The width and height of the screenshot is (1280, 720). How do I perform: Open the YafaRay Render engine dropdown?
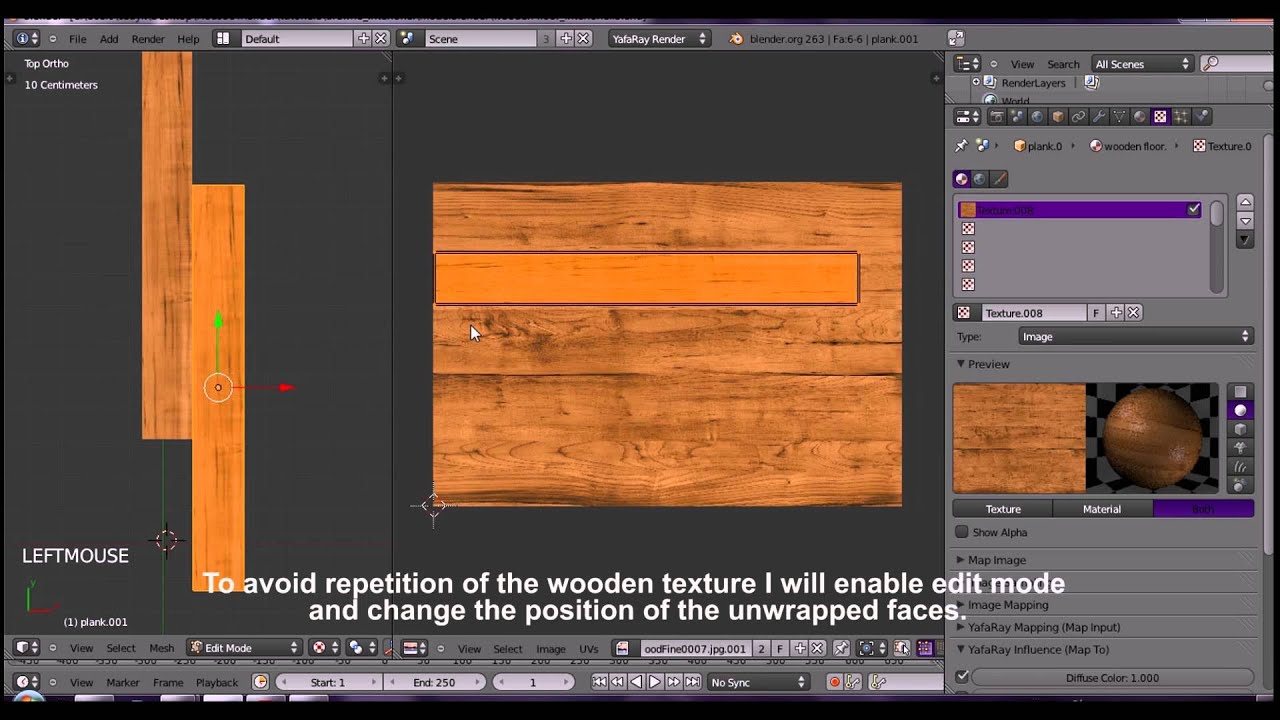658,38
